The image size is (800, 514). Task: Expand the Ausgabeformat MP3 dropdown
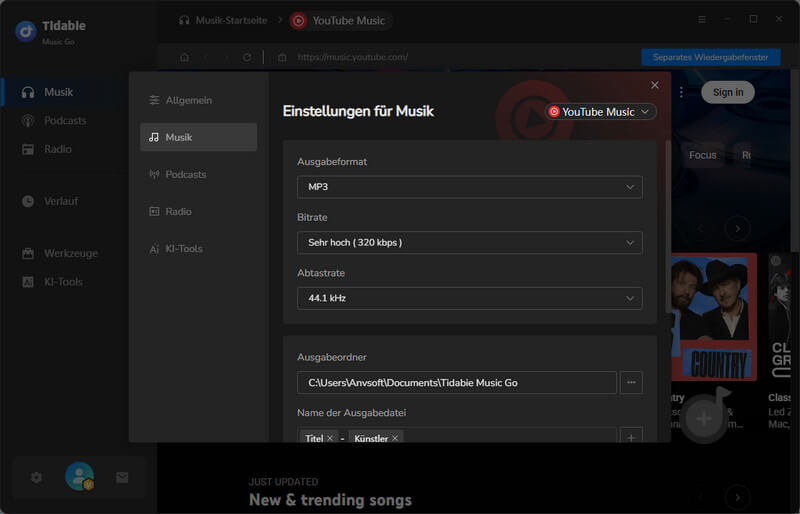(x=469, y=187)
